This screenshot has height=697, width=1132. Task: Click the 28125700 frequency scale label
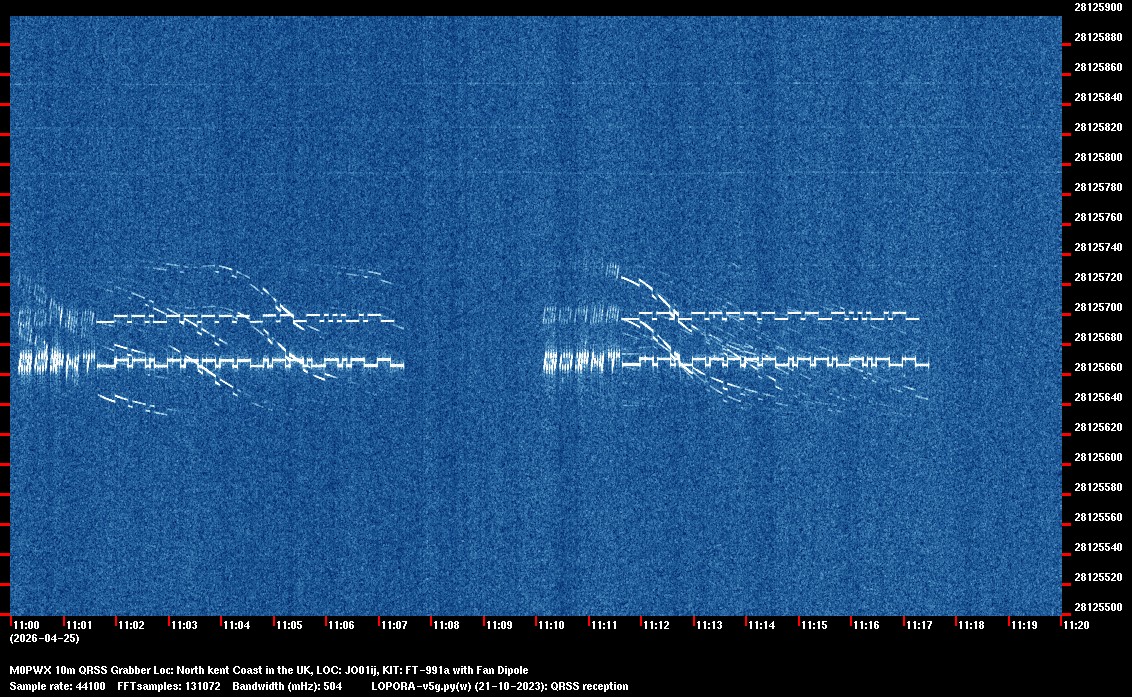(1097, 307)
